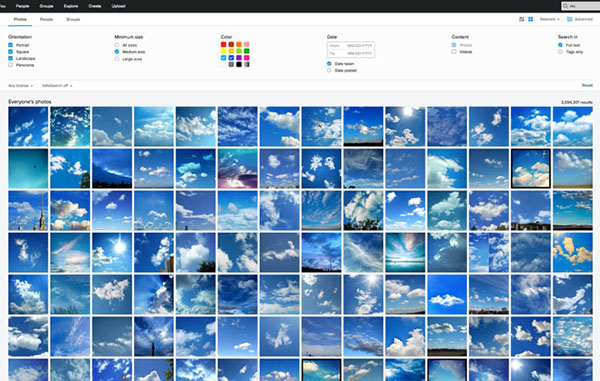Uncheck the Portrait orientation checkbox
This screenshot has height=381, width=600.
tap(10, 45)
